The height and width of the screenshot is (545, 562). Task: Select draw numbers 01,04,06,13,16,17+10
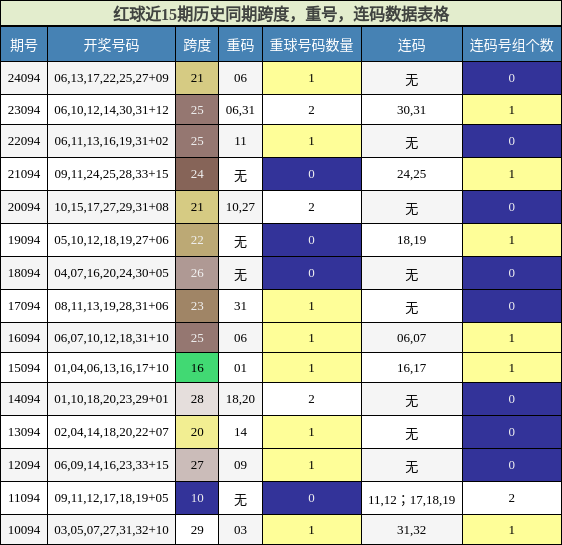click(x=111, y=368)
